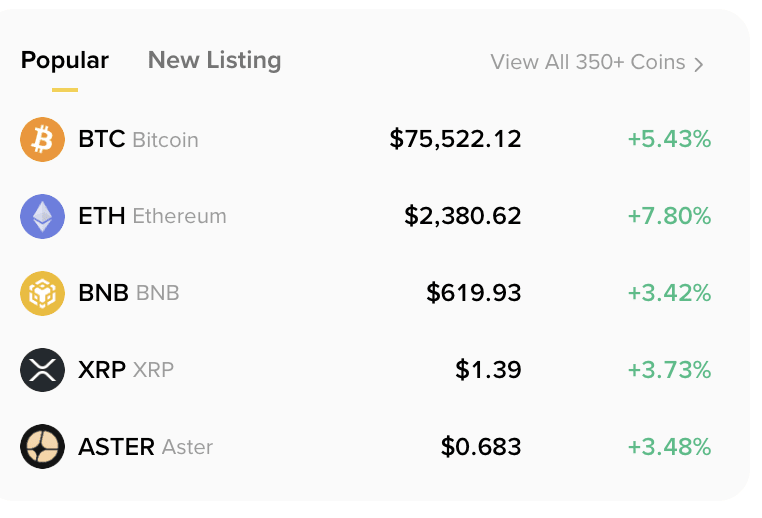The image size is (762, 518).
Task: Click the Bitcoin price $75,522.12
Action: (x=455, y=139)
